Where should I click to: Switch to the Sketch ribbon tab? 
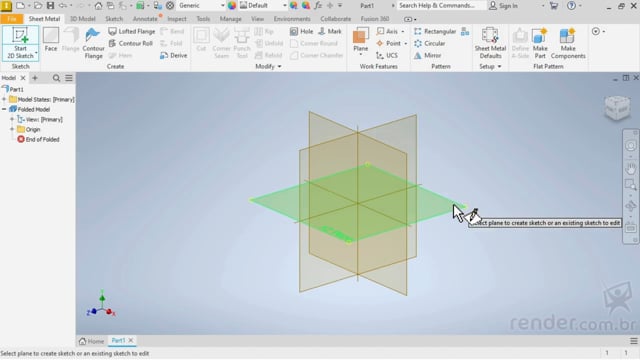pyautogui.click(x=114, y=19)
